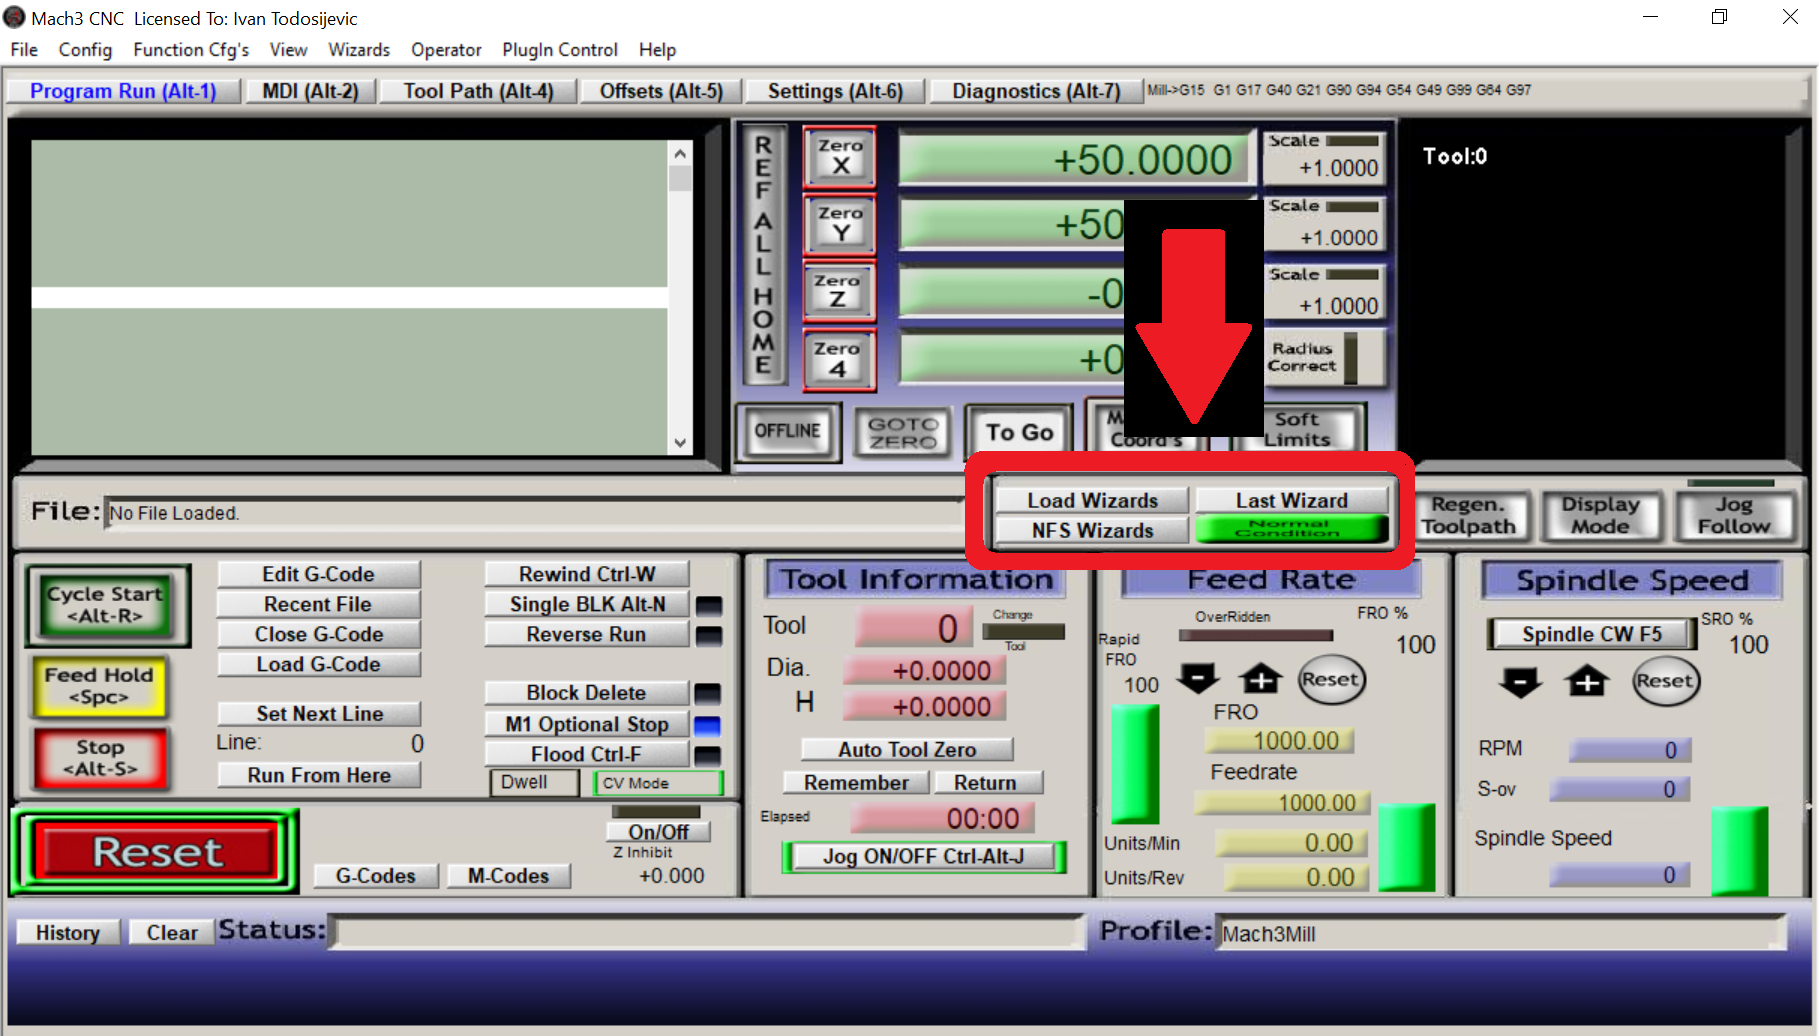Viewport: 1819px width, 1036px height.
Task: Click the Load G-Code button
Action: coord(318,664)
